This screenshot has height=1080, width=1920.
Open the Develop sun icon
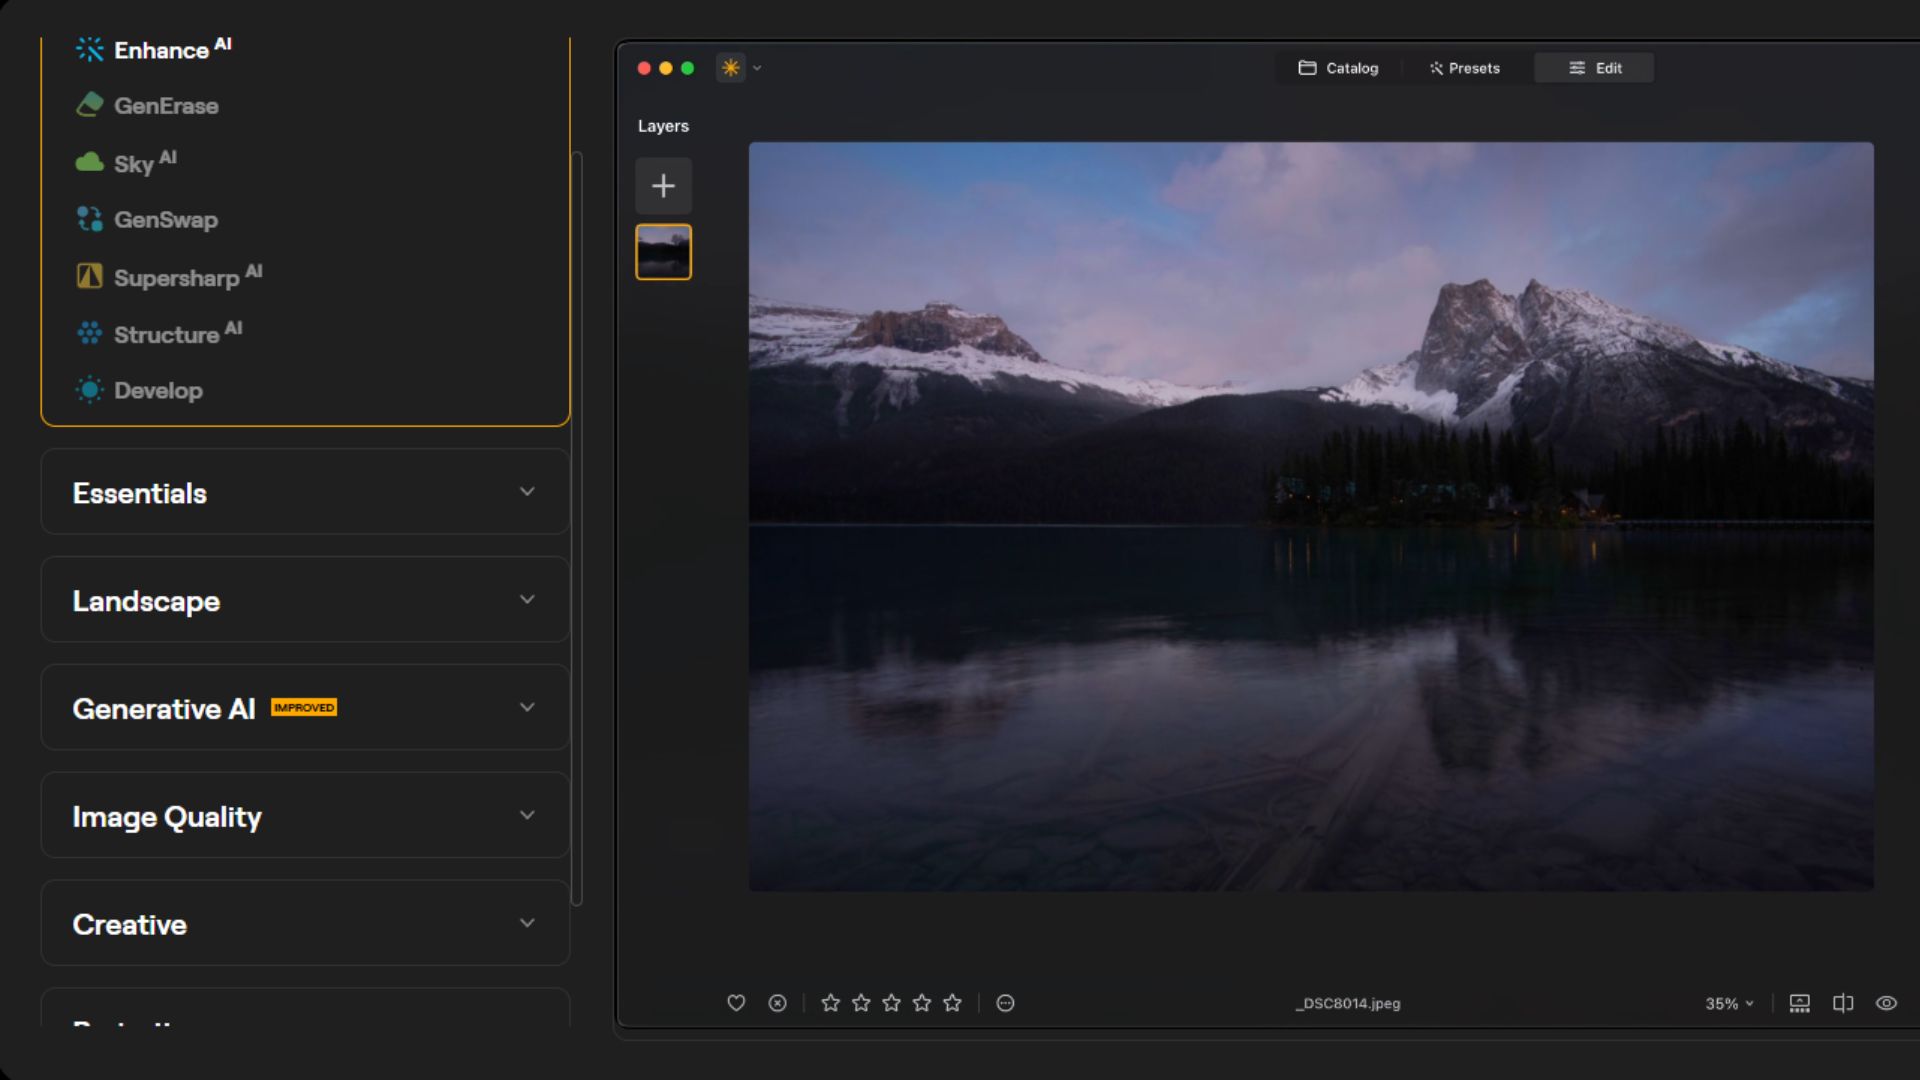[90, 390]
